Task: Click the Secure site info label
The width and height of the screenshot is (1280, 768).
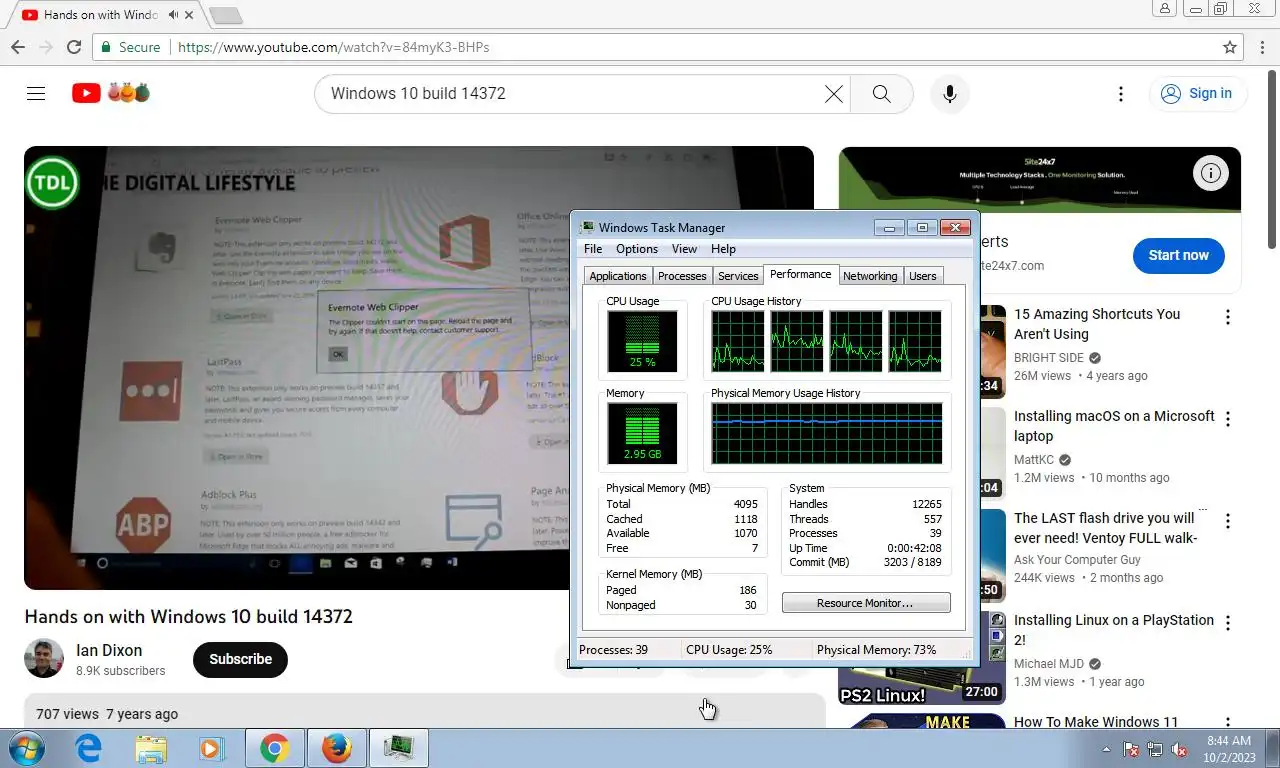Action: [130, 47]
